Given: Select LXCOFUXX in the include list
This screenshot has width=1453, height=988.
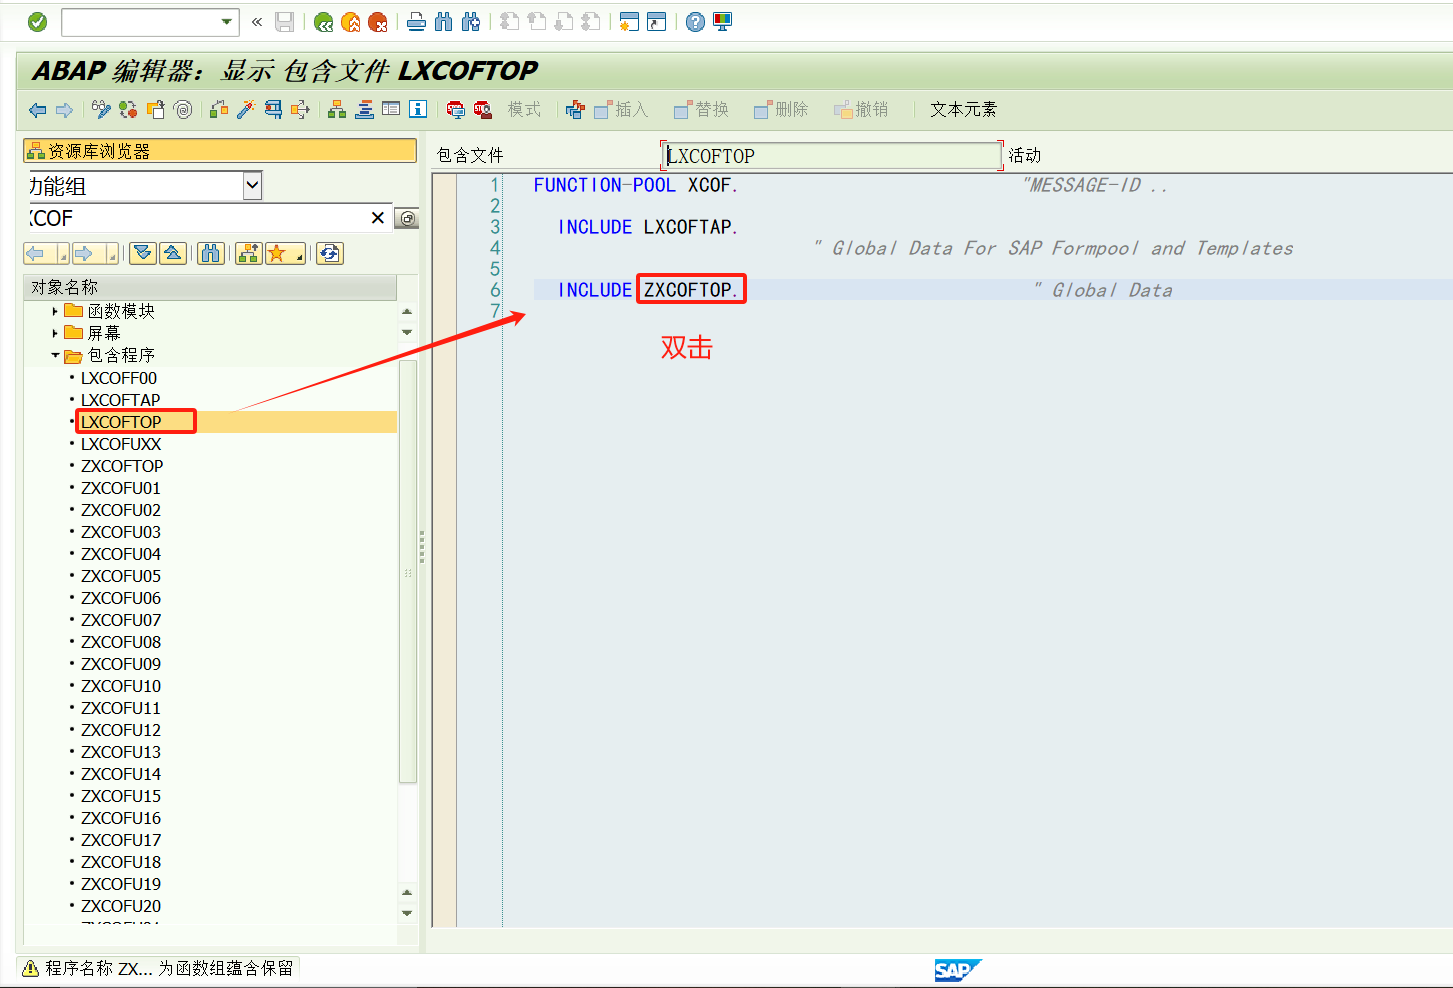Looking at the screenshot, I should click(121, 444).
